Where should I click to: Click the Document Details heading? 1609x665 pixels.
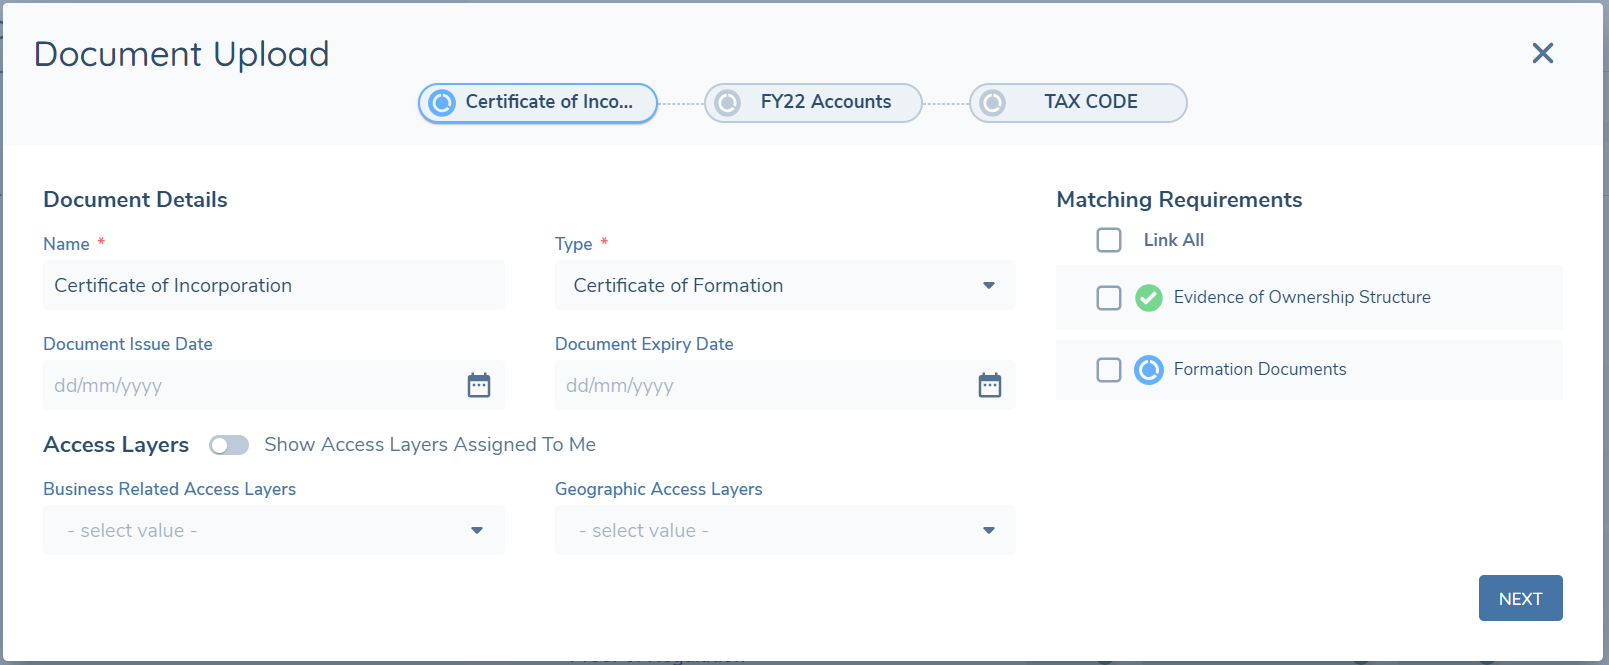point(135,200)
